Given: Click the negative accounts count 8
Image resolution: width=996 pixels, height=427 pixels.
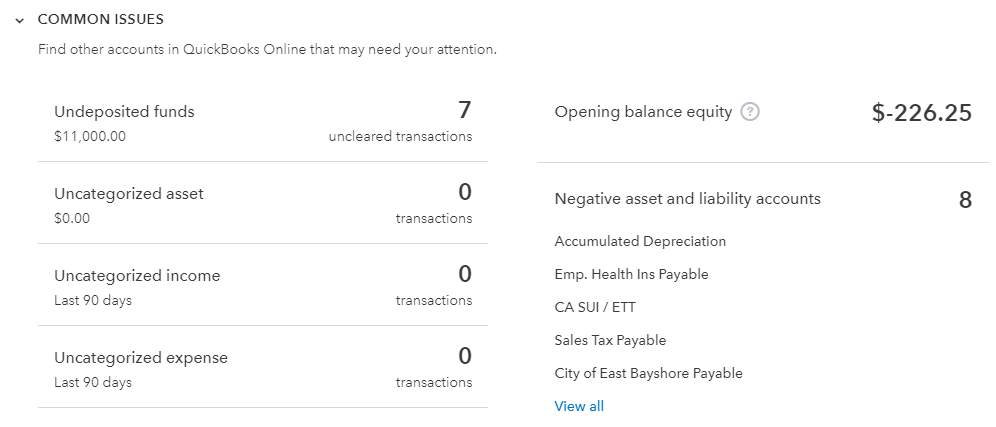Looking at the screenshot, I should click(965, 200).
